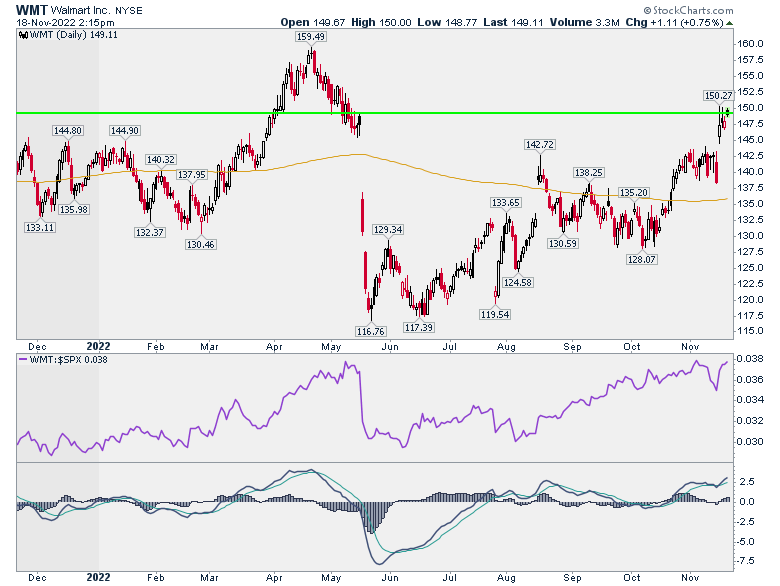This screenshot has height=586, width=780.
Task: Click the 130.46 price label
Action: (x=200, y=244)
